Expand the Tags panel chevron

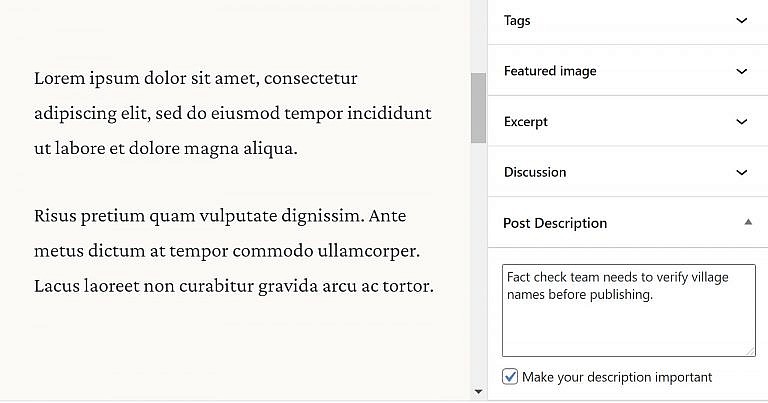click(x=741, y=20)
